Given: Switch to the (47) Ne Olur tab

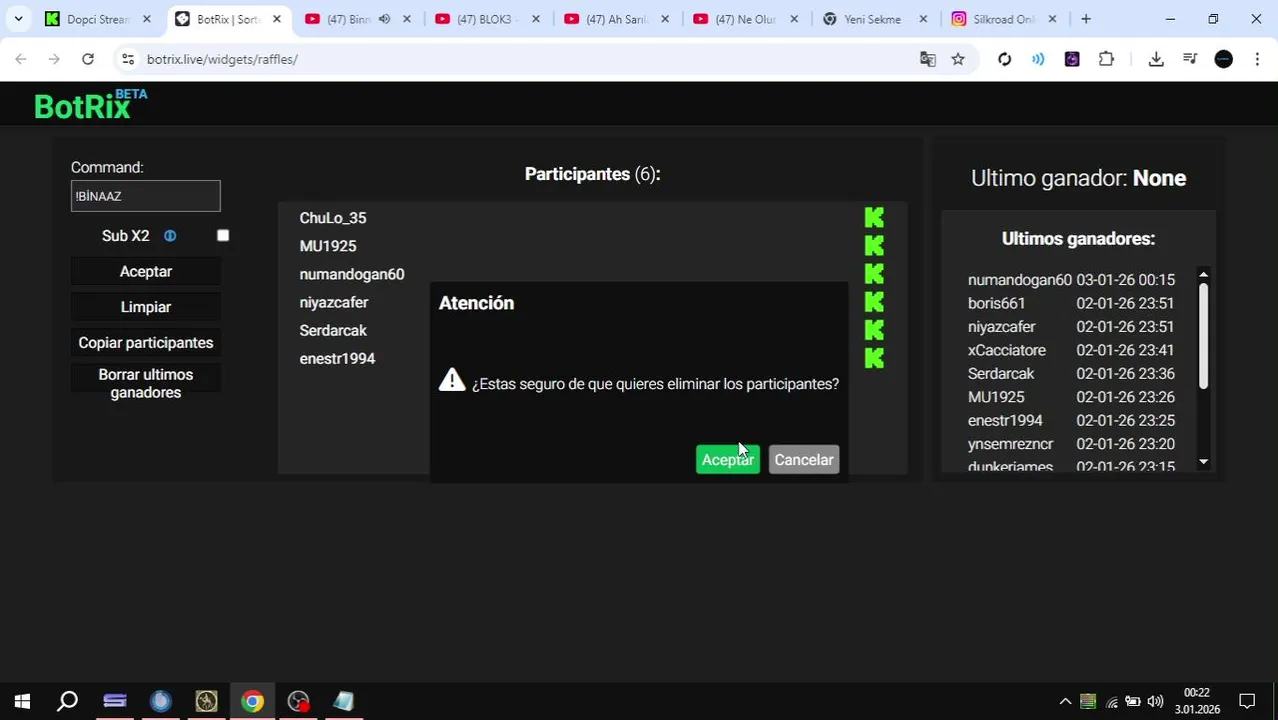Looking at the screenshot, I should click(x=745, y=19).
